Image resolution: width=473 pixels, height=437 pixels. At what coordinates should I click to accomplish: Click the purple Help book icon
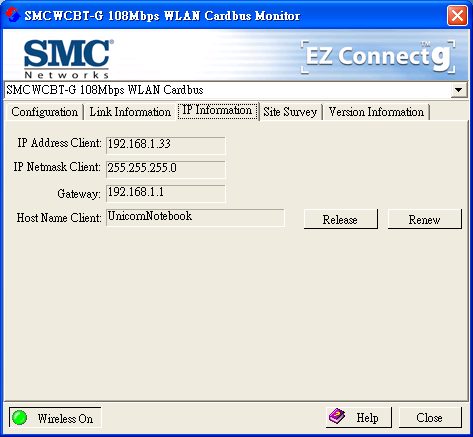337,416
